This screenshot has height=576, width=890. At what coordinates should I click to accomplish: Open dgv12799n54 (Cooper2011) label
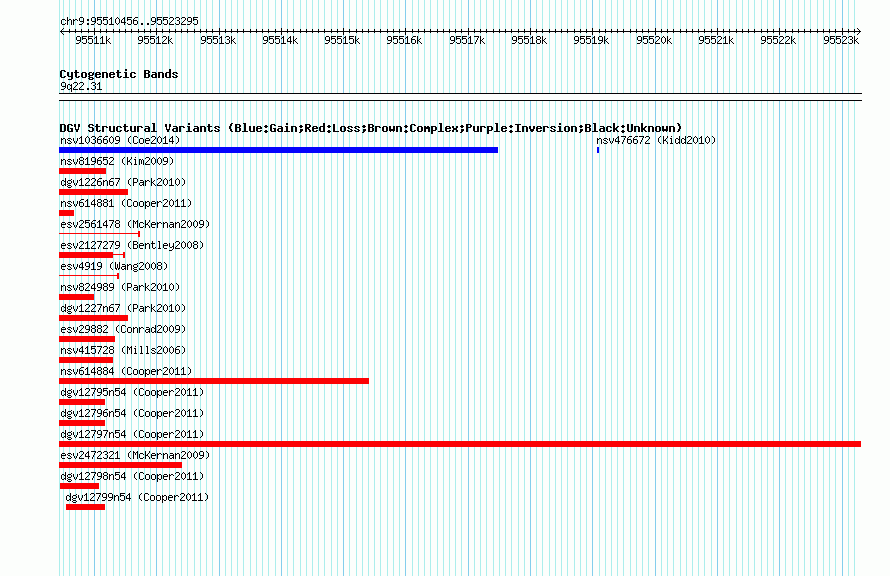pos(137,497)
